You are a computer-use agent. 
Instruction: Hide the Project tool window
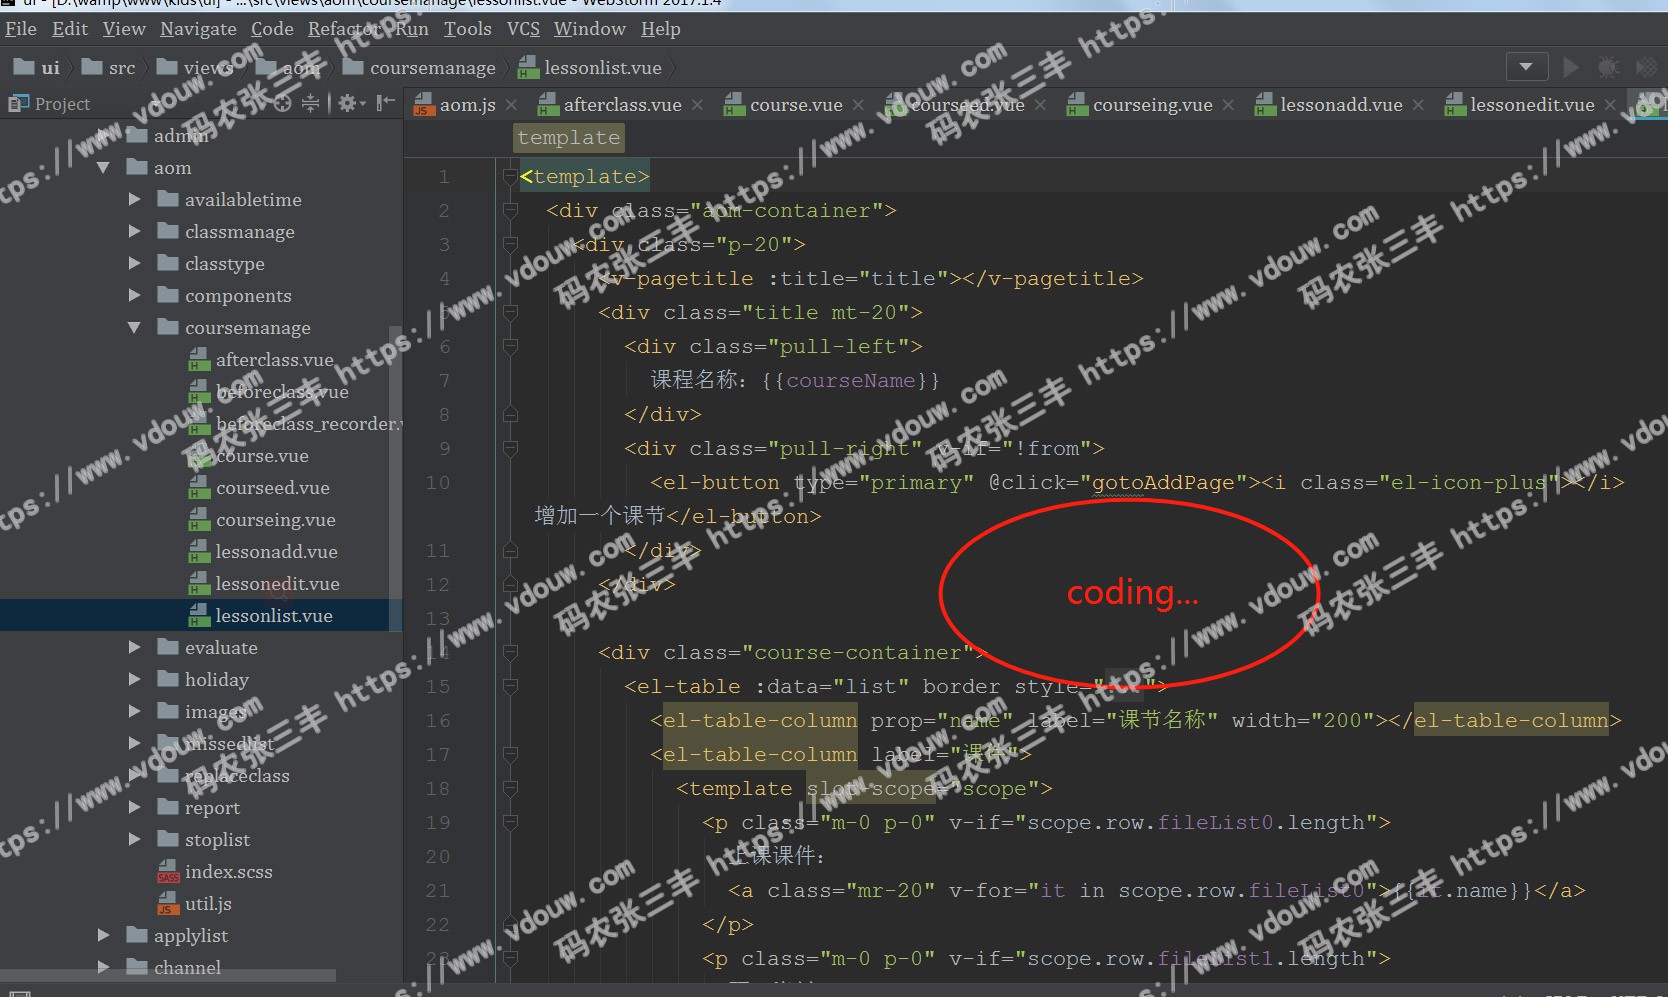point(385,103)
